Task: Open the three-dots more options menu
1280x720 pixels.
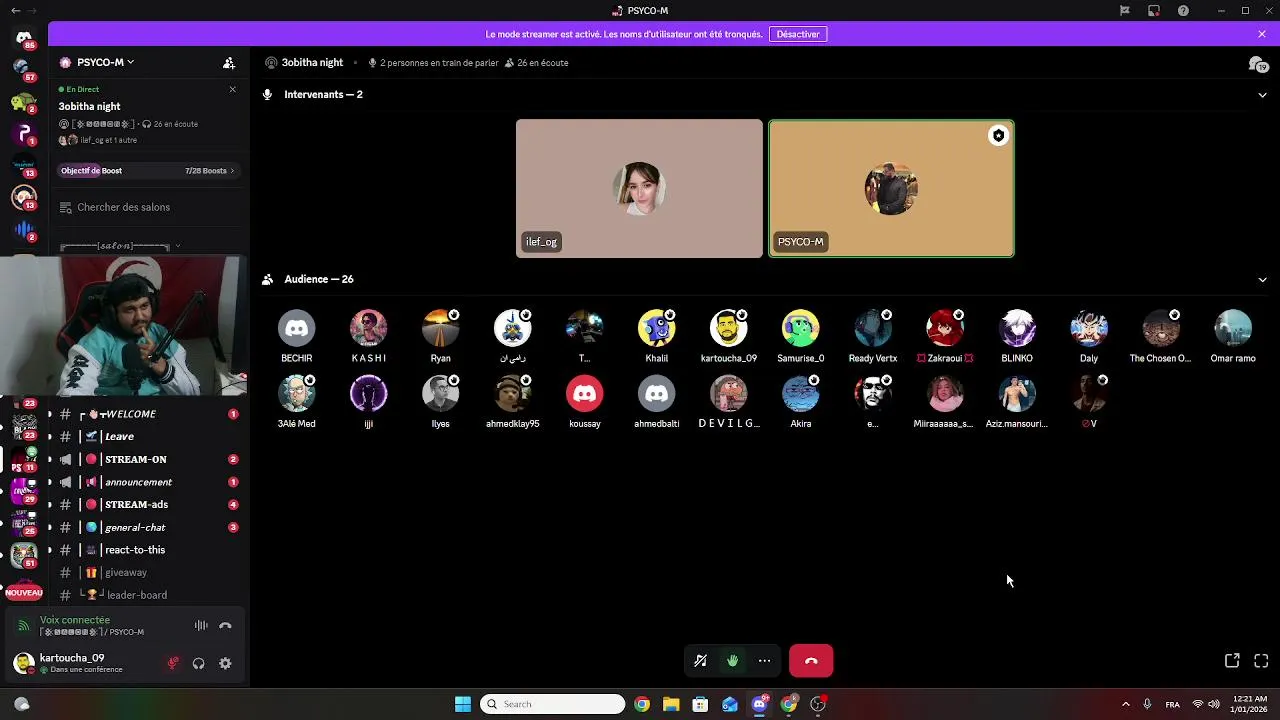Action: coord(765,661)
